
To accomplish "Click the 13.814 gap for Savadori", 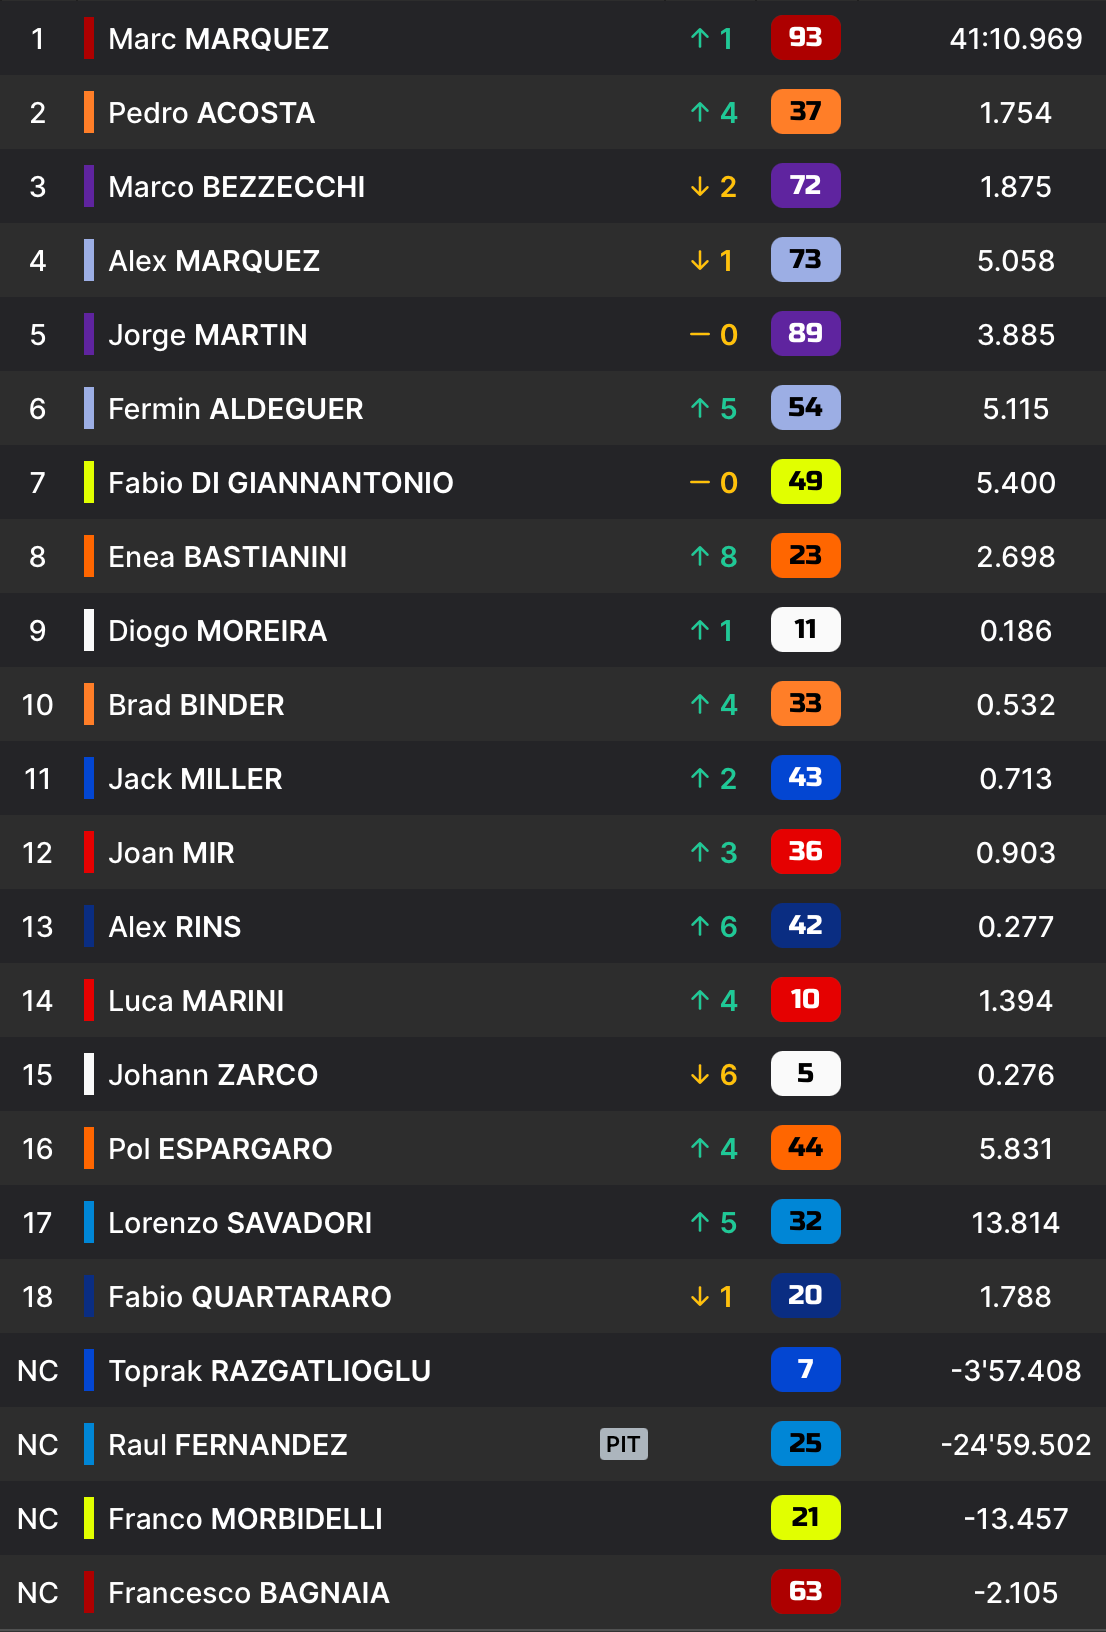I will click(1016, 1223).
